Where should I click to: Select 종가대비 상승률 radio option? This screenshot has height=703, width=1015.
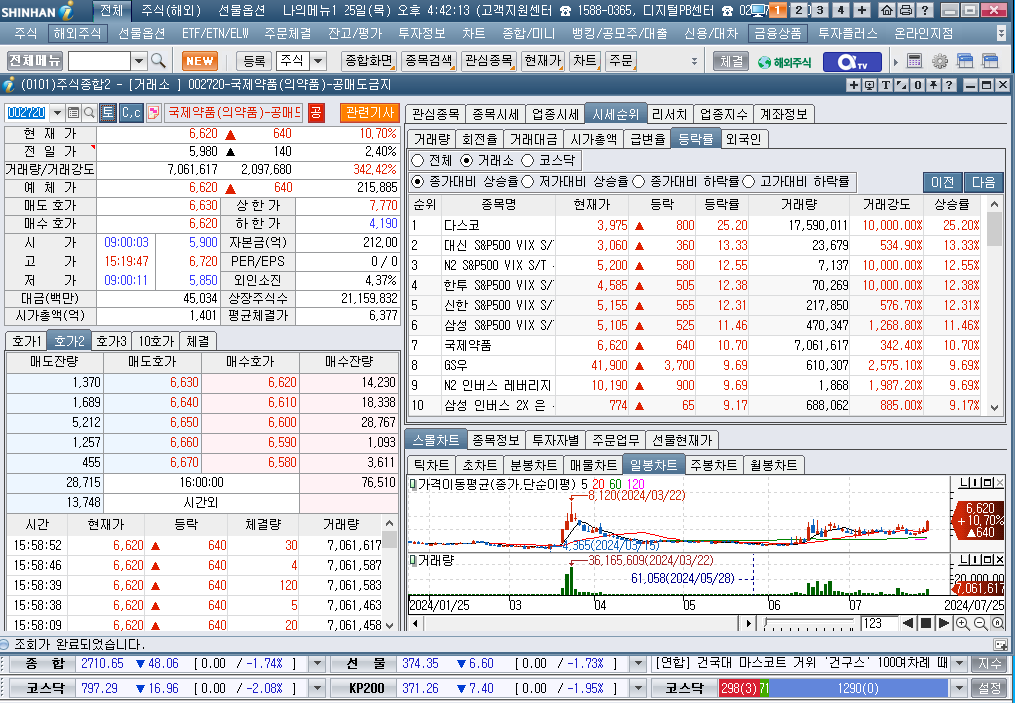tap(418, 182)
